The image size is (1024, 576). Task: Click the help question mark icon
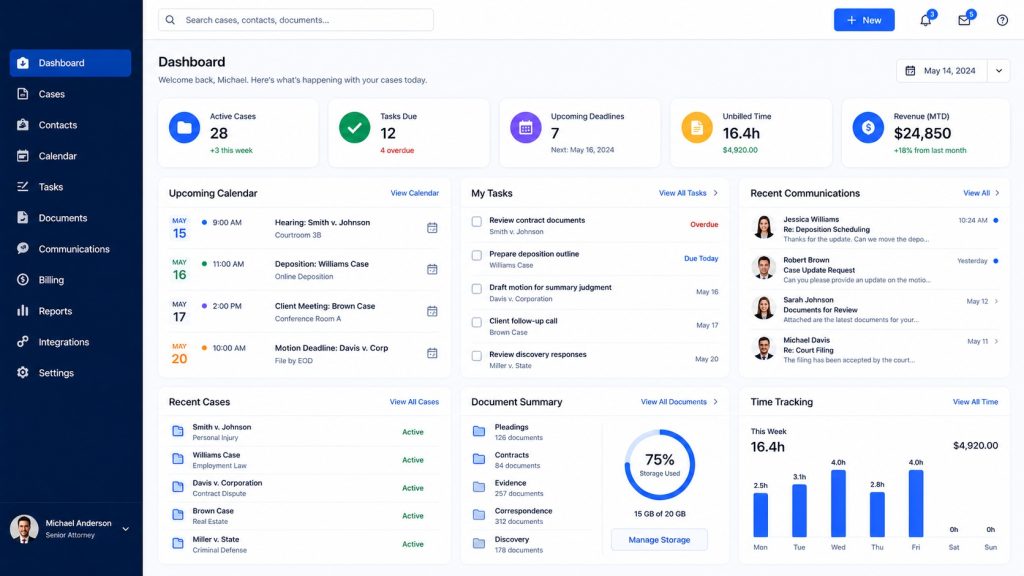(1002, 20)
